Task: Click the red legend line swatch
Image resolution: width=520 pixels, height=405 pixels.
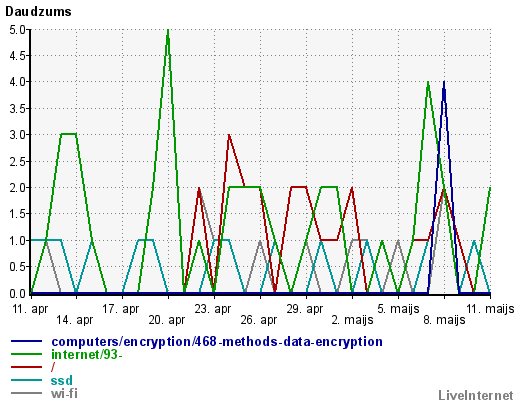Action: point(27,367)
